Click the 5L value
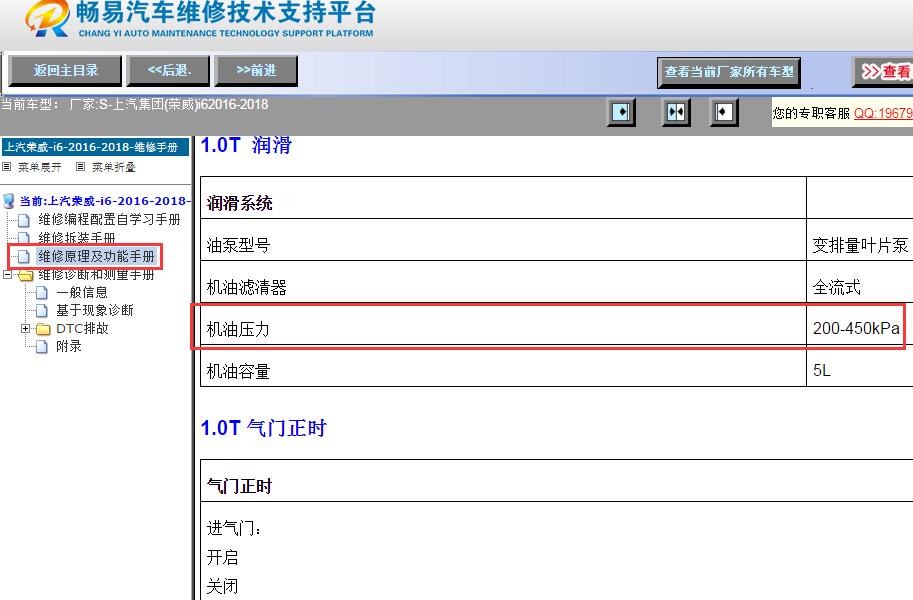913x600 pixels. [x=822, y=370]
